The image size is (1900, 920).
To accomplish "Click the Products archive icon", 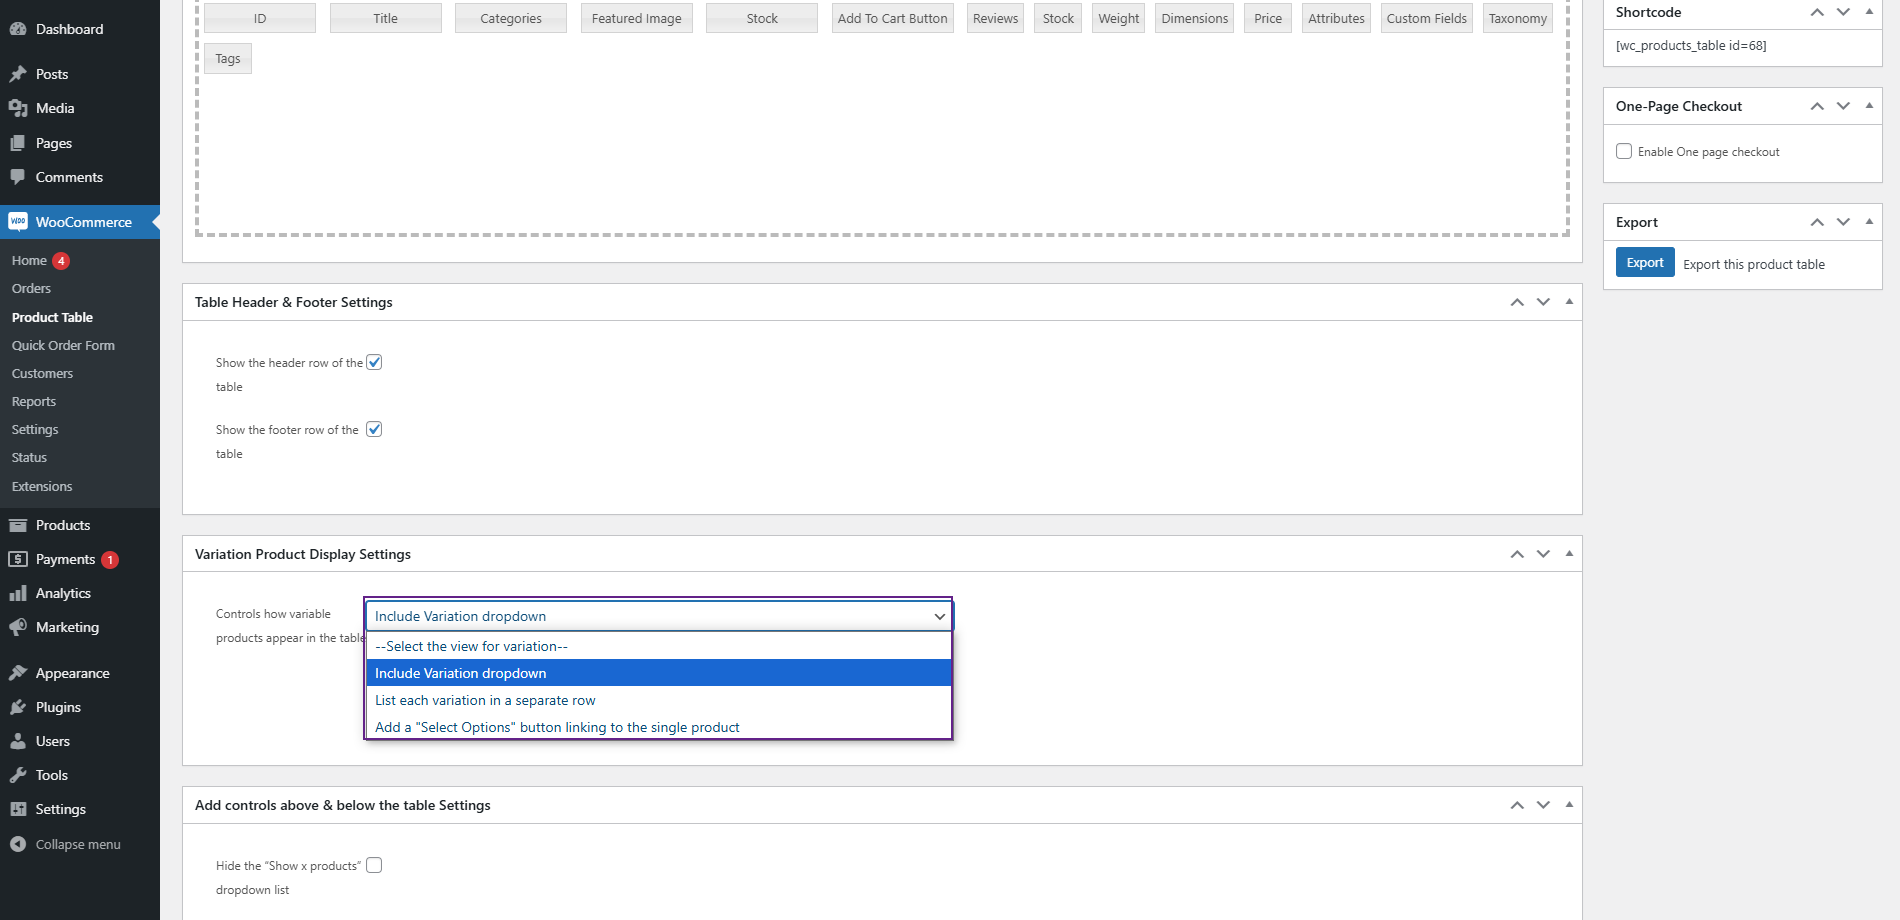I will (18, 525).
